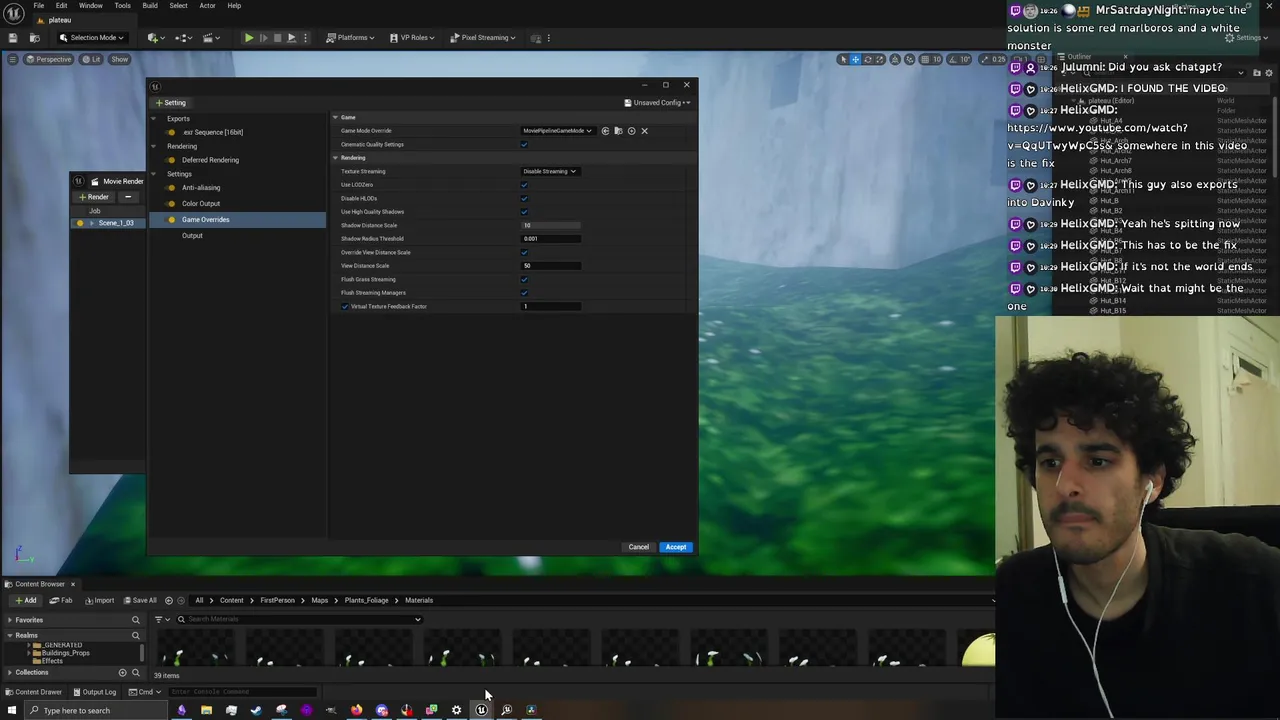Uncheck the Disable HLODs checkbox
The height and width of the screenshot is (720, 1280).
point(524,199)
